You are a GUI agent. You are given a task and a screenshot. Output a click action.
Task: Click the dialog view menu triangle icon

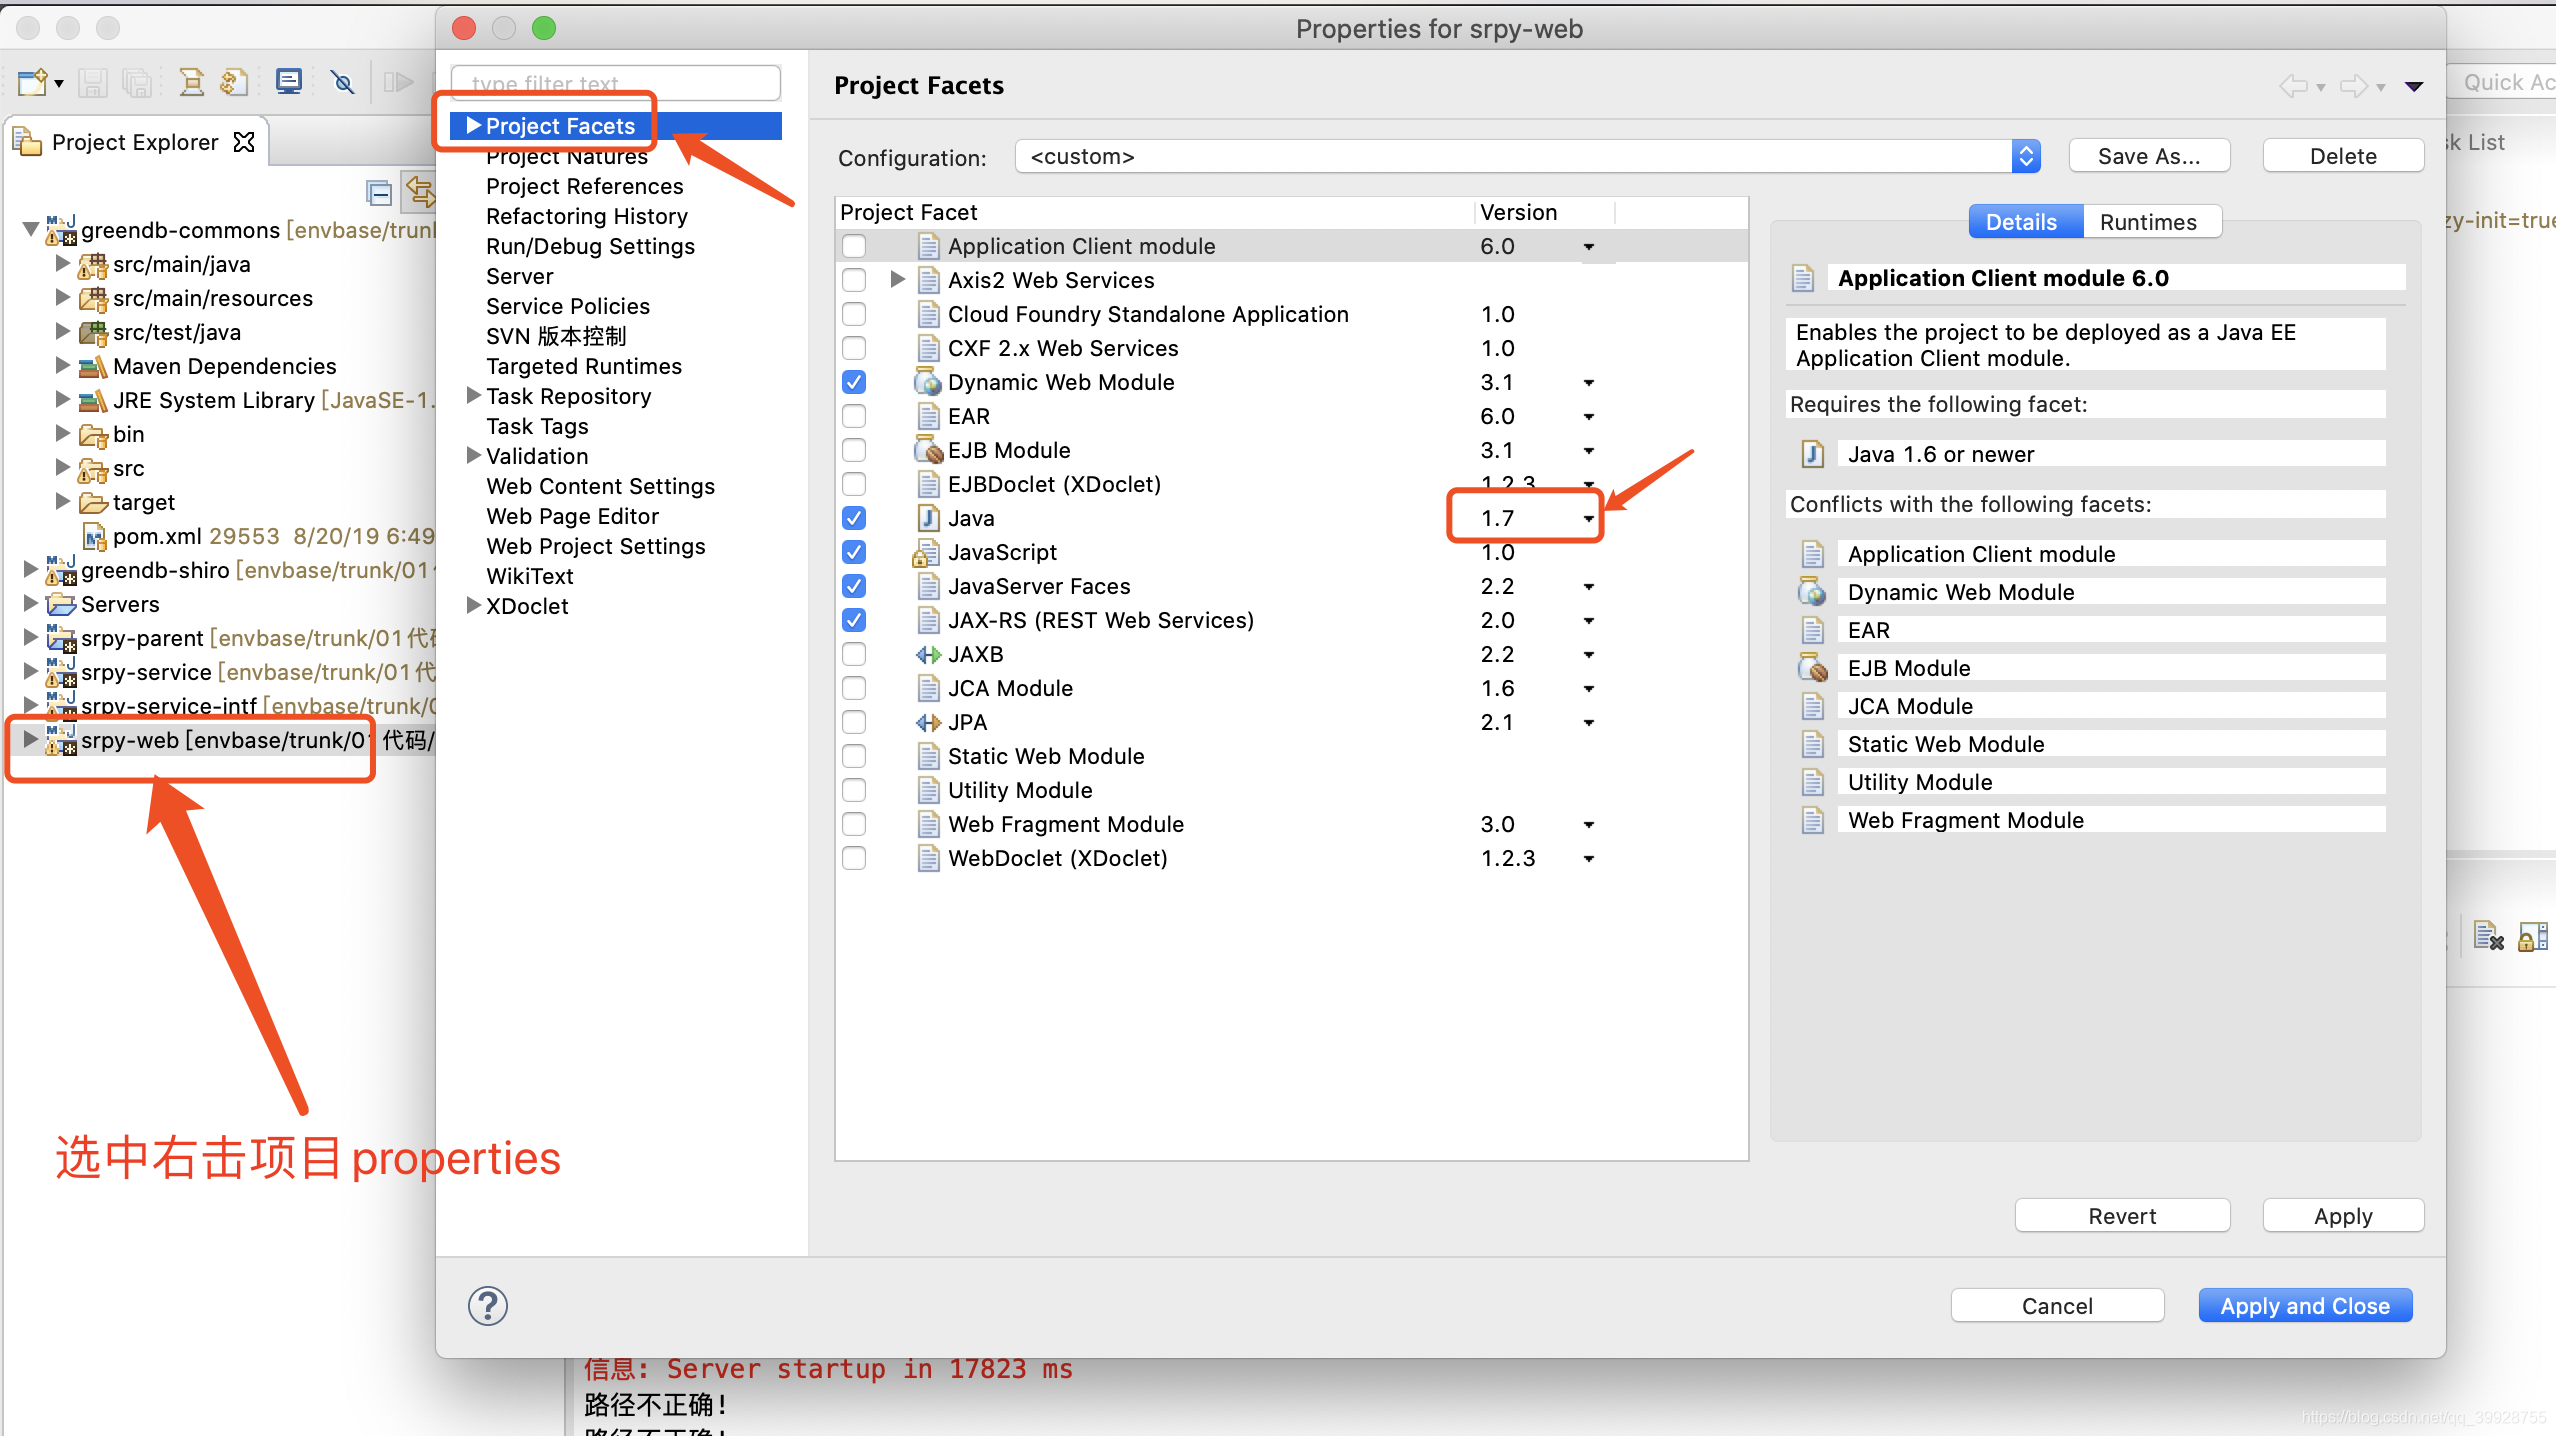pyautogui.click(x=2413, y=86)
